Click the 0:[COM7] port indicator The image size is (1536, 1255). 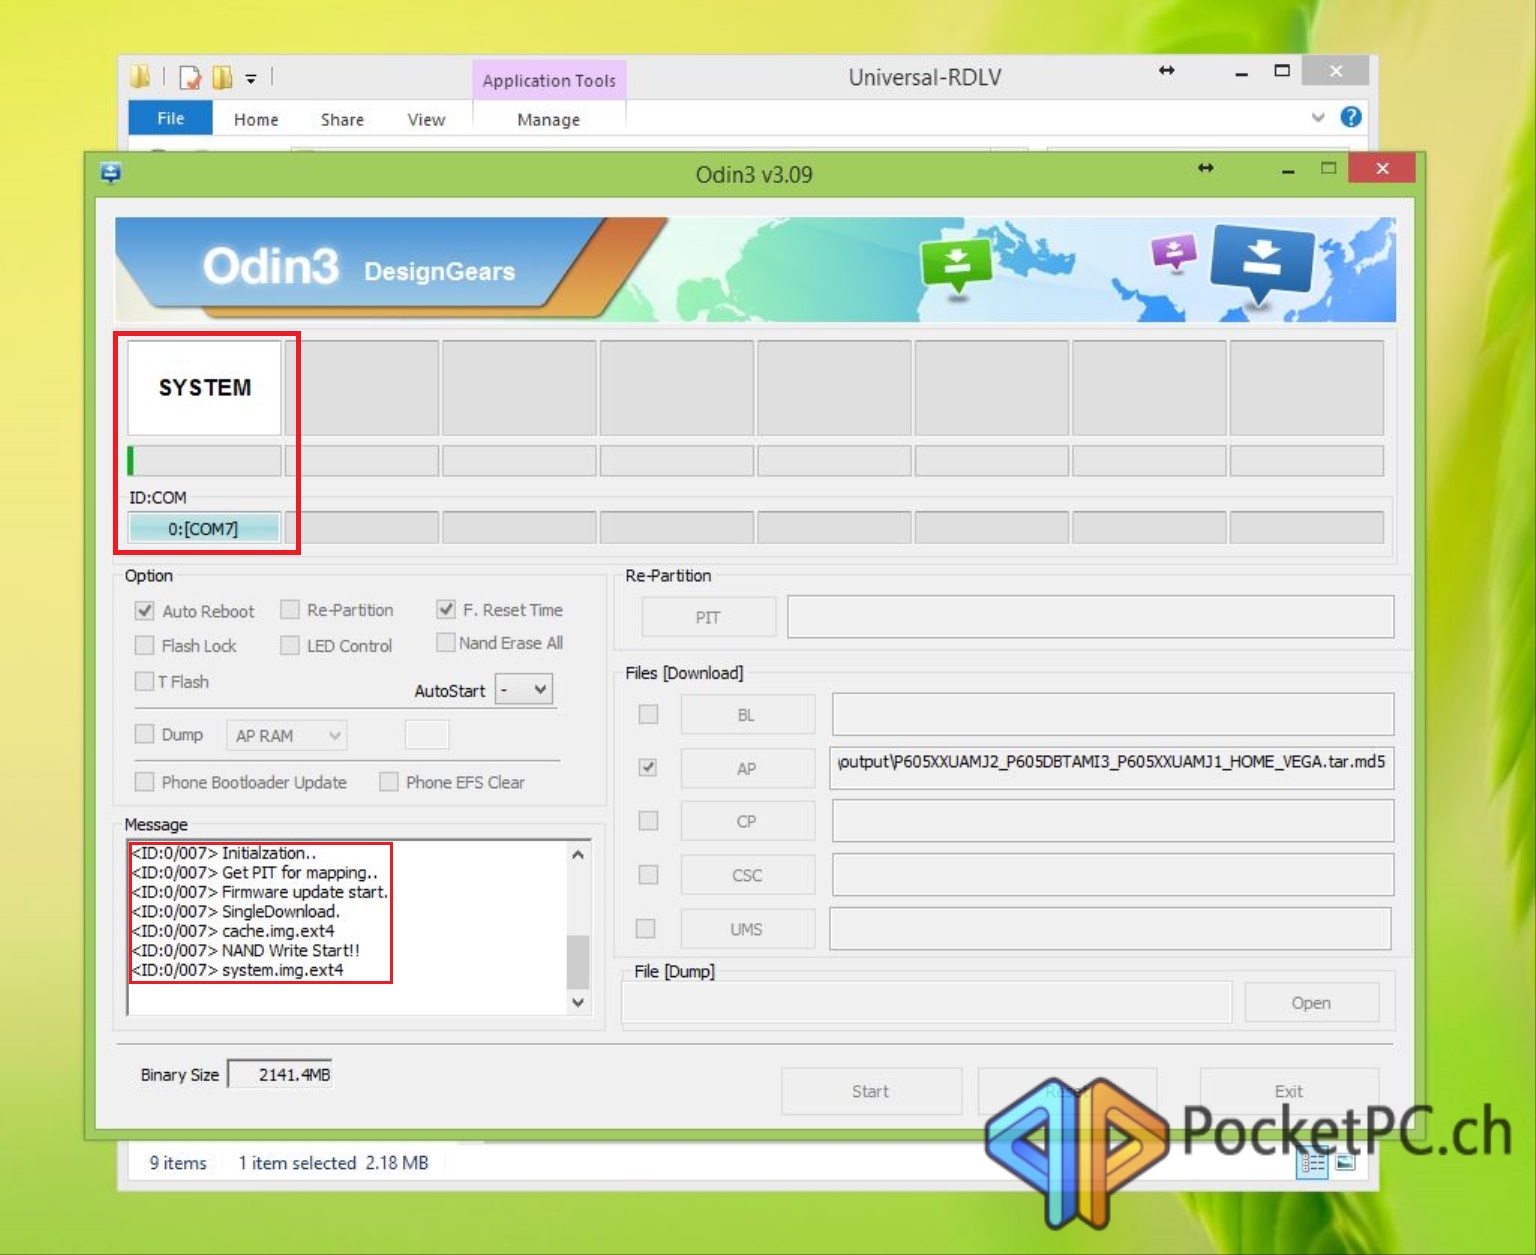pyautogui.click(x=204, y=528)
